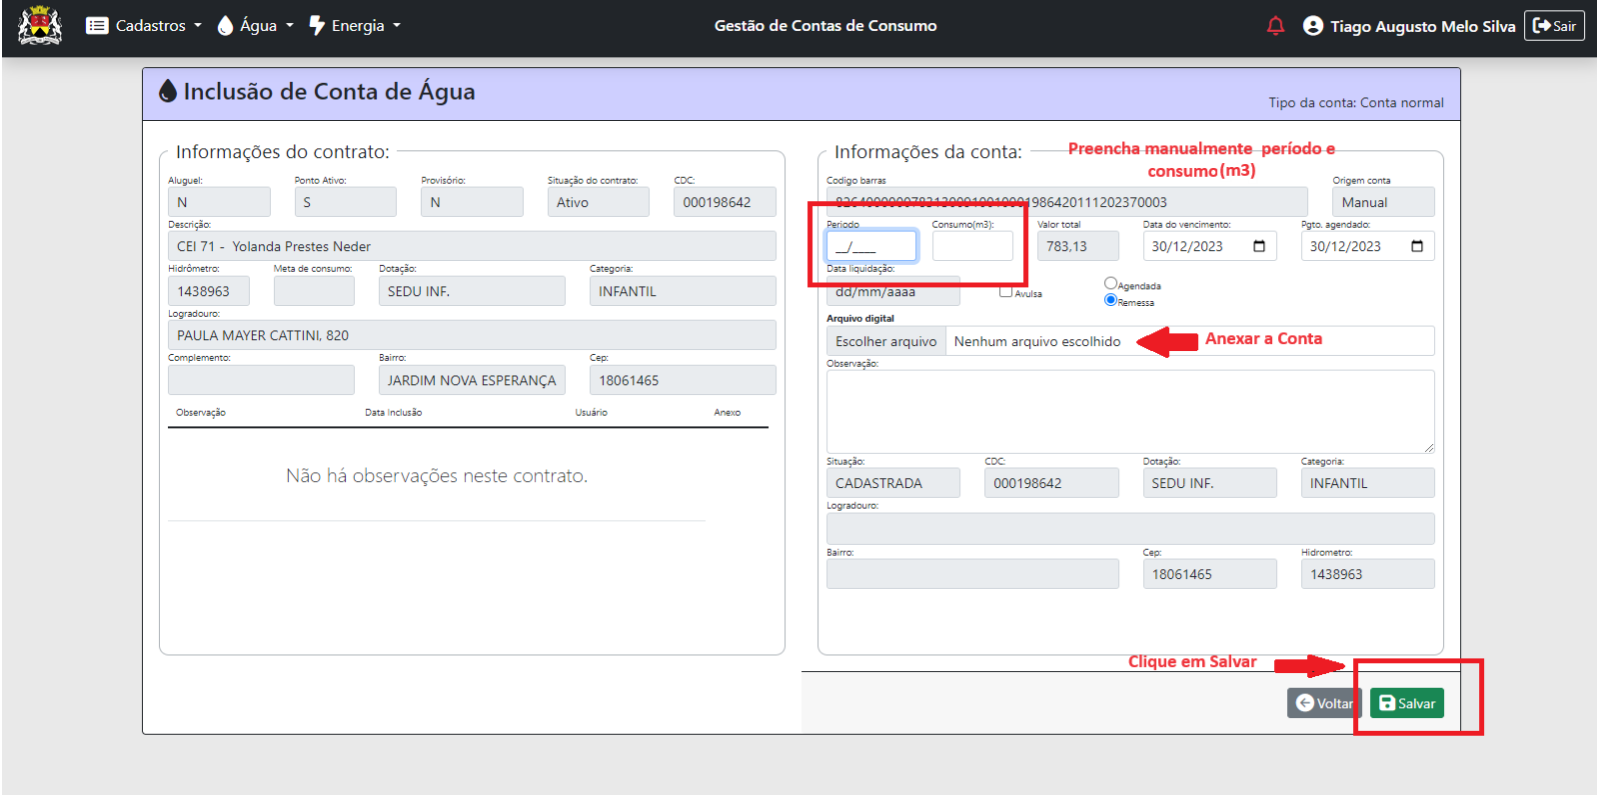Click the account CDC field 000198642
This screenshot has width=1597, height=795.
pos(1051,483)
